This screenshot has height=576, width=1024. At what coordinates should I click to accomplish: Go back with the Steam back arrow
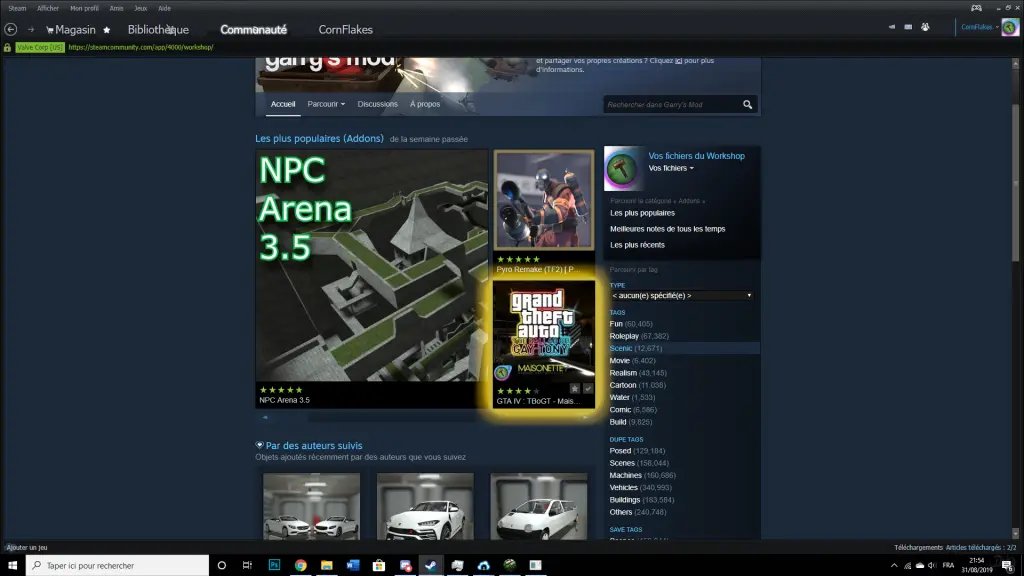point(10,29)
